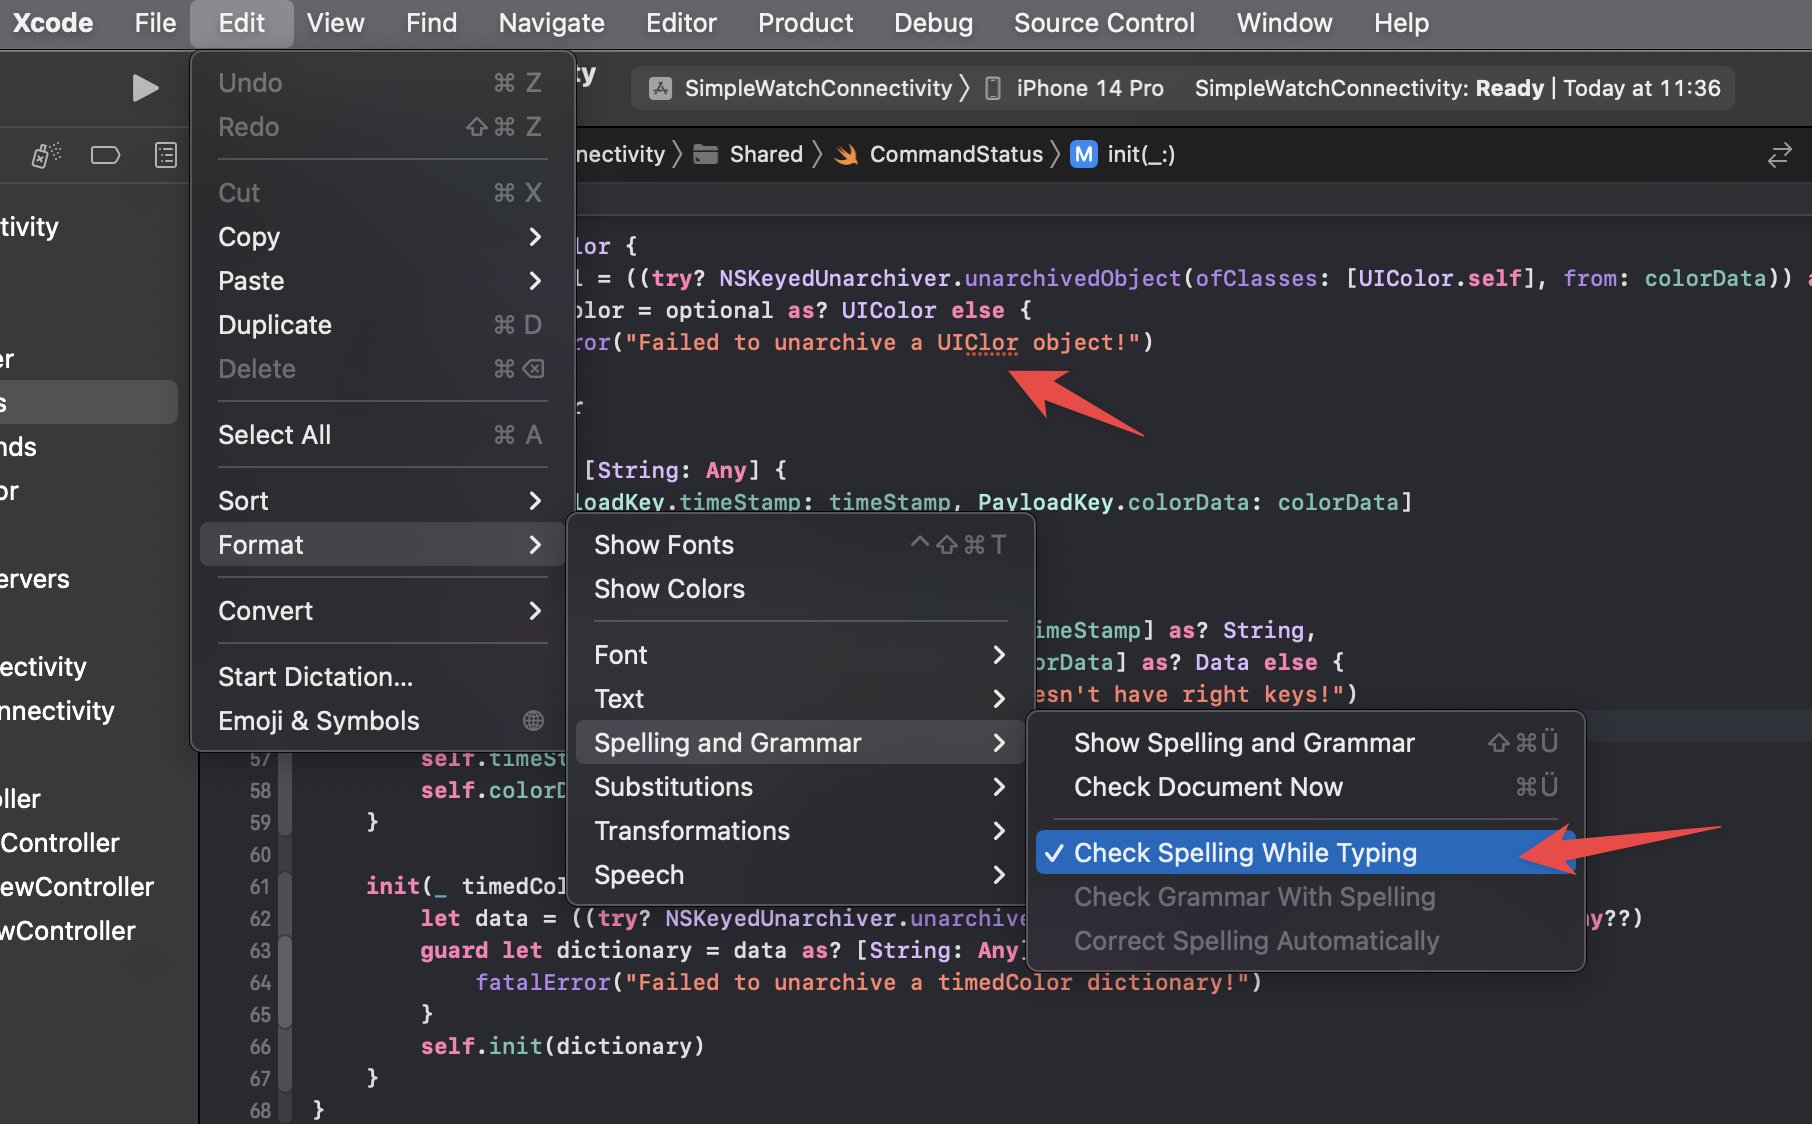1812x1124 pixels.
Task: Open the Spelling and Grammar submenu
Action: pos(800,742)
